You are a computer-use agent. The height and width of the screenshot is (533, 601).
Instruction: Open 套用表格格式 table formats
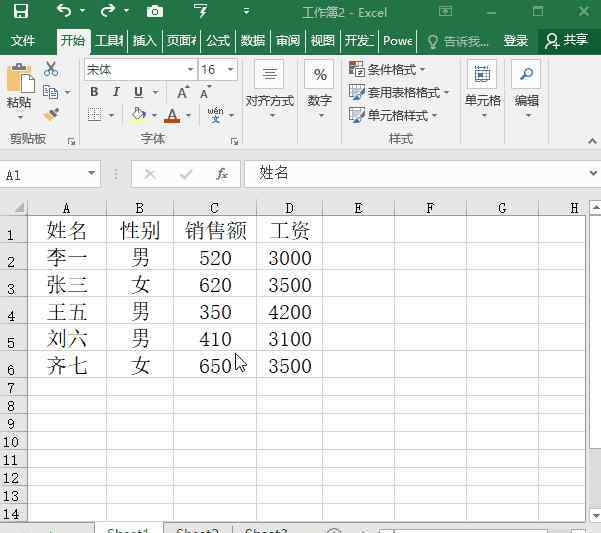(399, 92)
